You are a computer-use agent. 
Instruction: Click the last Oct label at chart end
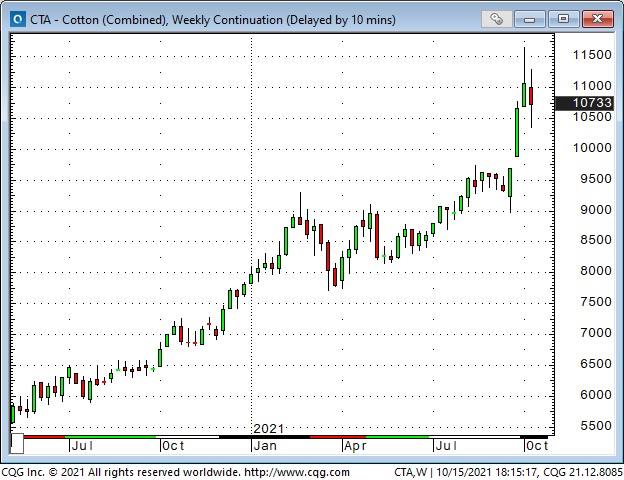pos(537,446)
